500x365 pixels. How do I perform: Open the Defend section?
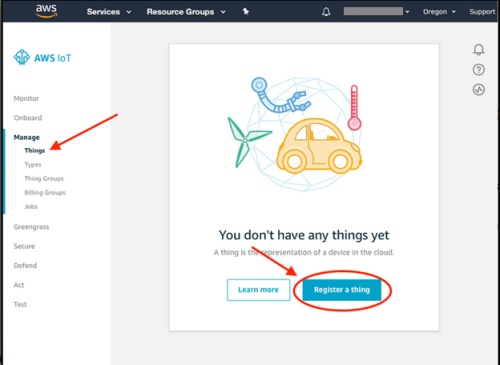[25, 265]
